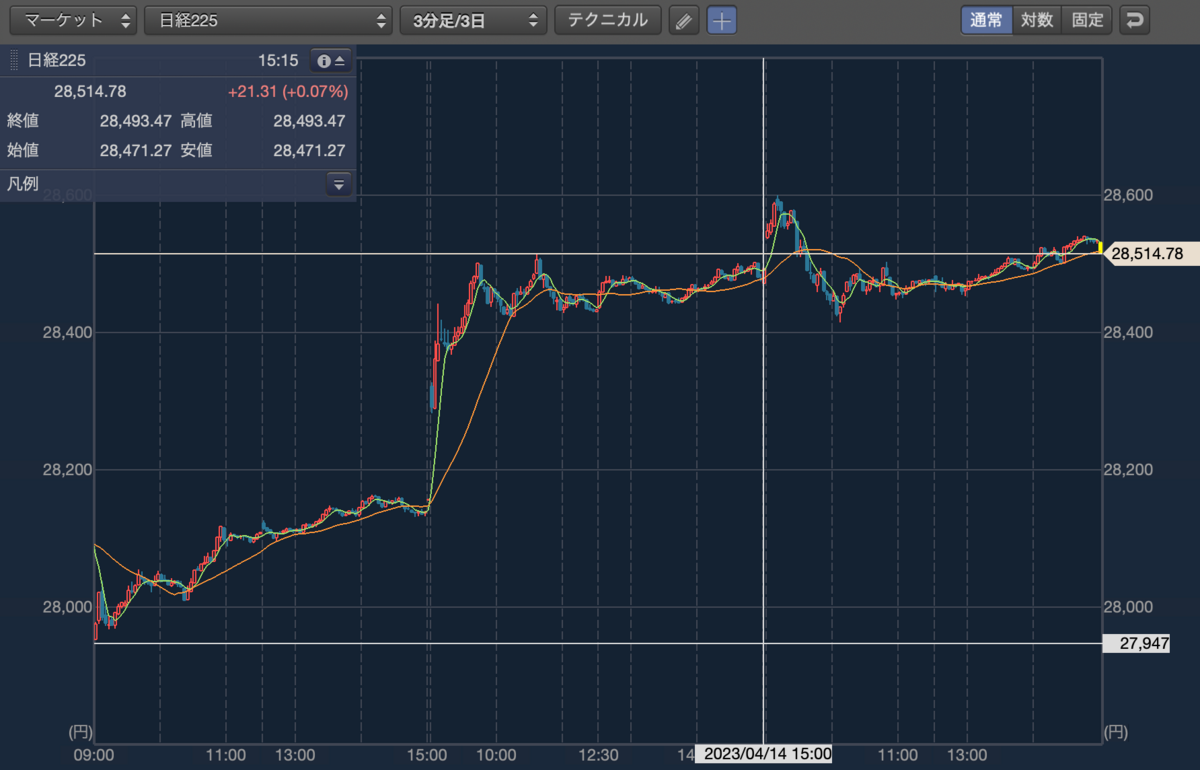Click the 始値 label in the info panel
The image size is (1200, 770).
[x=22, y=151]
